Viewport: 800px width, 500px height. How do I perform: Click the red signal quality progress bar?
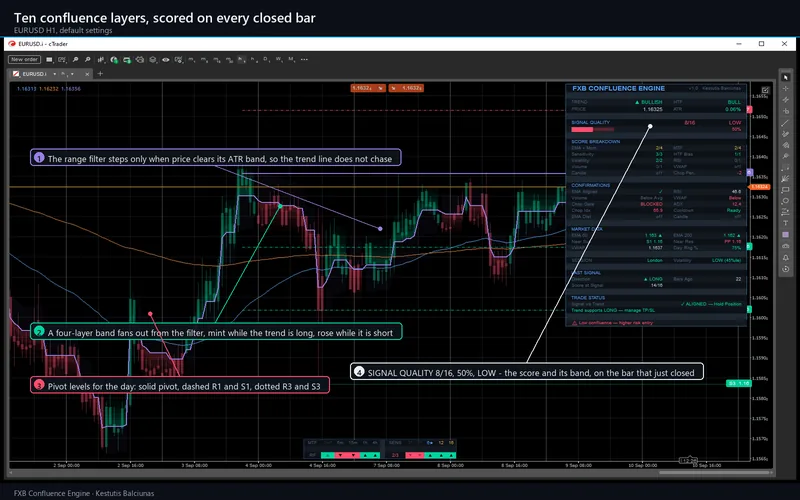click(582, 130)
